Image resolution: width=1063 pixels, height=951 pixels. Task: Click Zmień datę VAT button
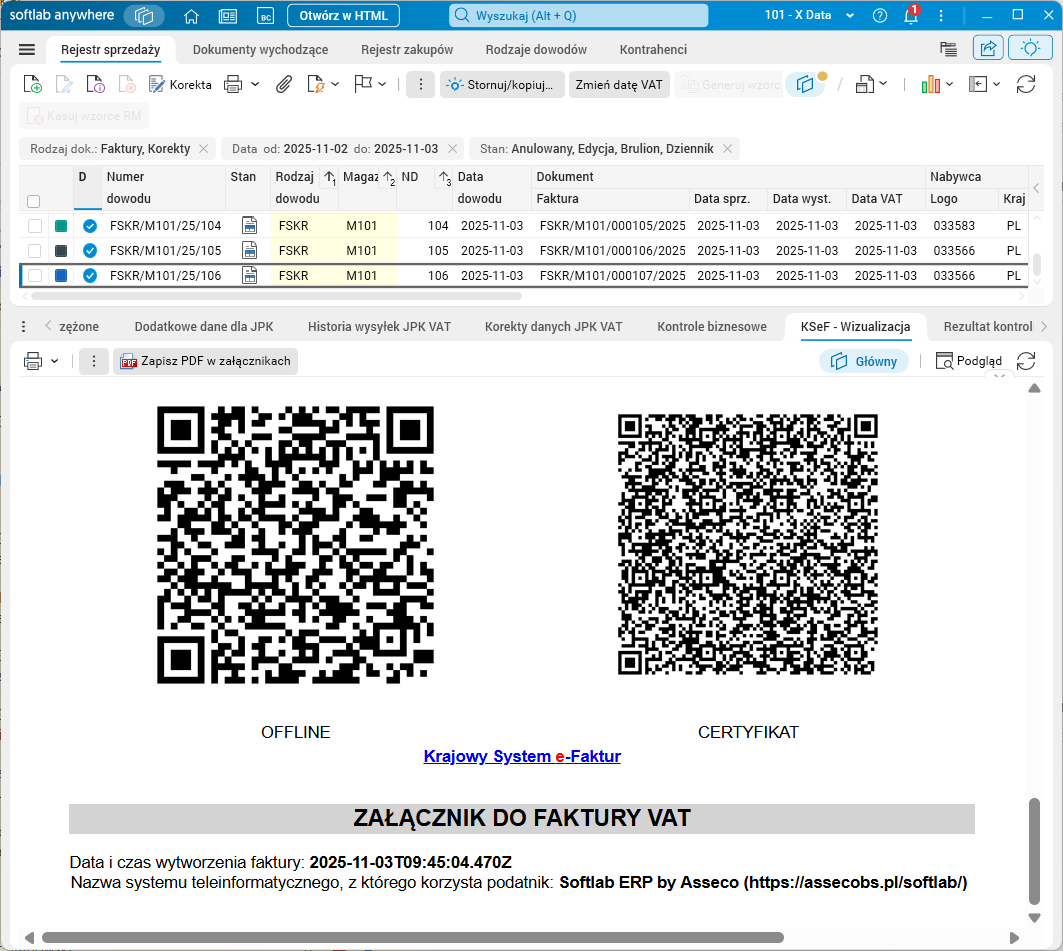click(x=619, y=85)
